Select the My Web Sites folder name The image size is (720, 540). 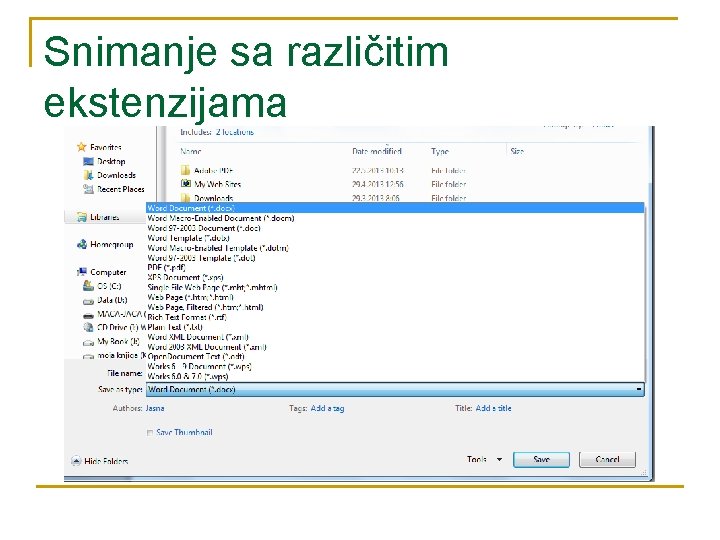pyautogui.click(x=218, y=184)
